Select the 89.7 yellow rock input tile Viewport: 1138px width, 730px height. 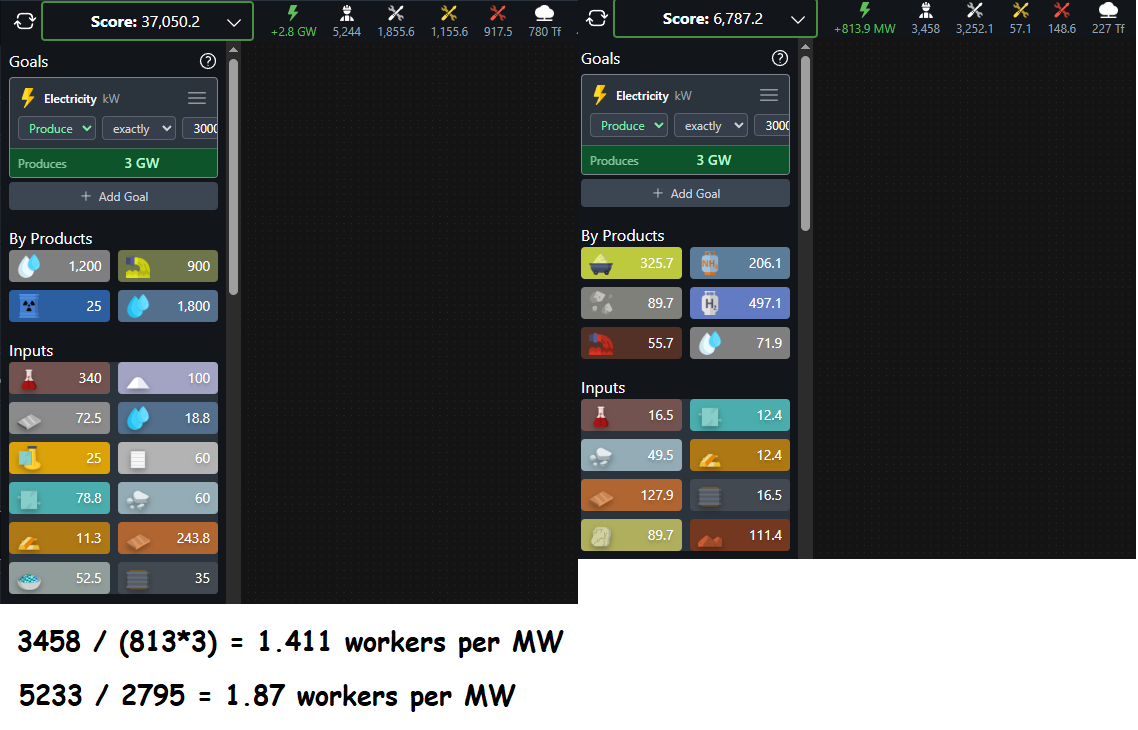point(631,535)
